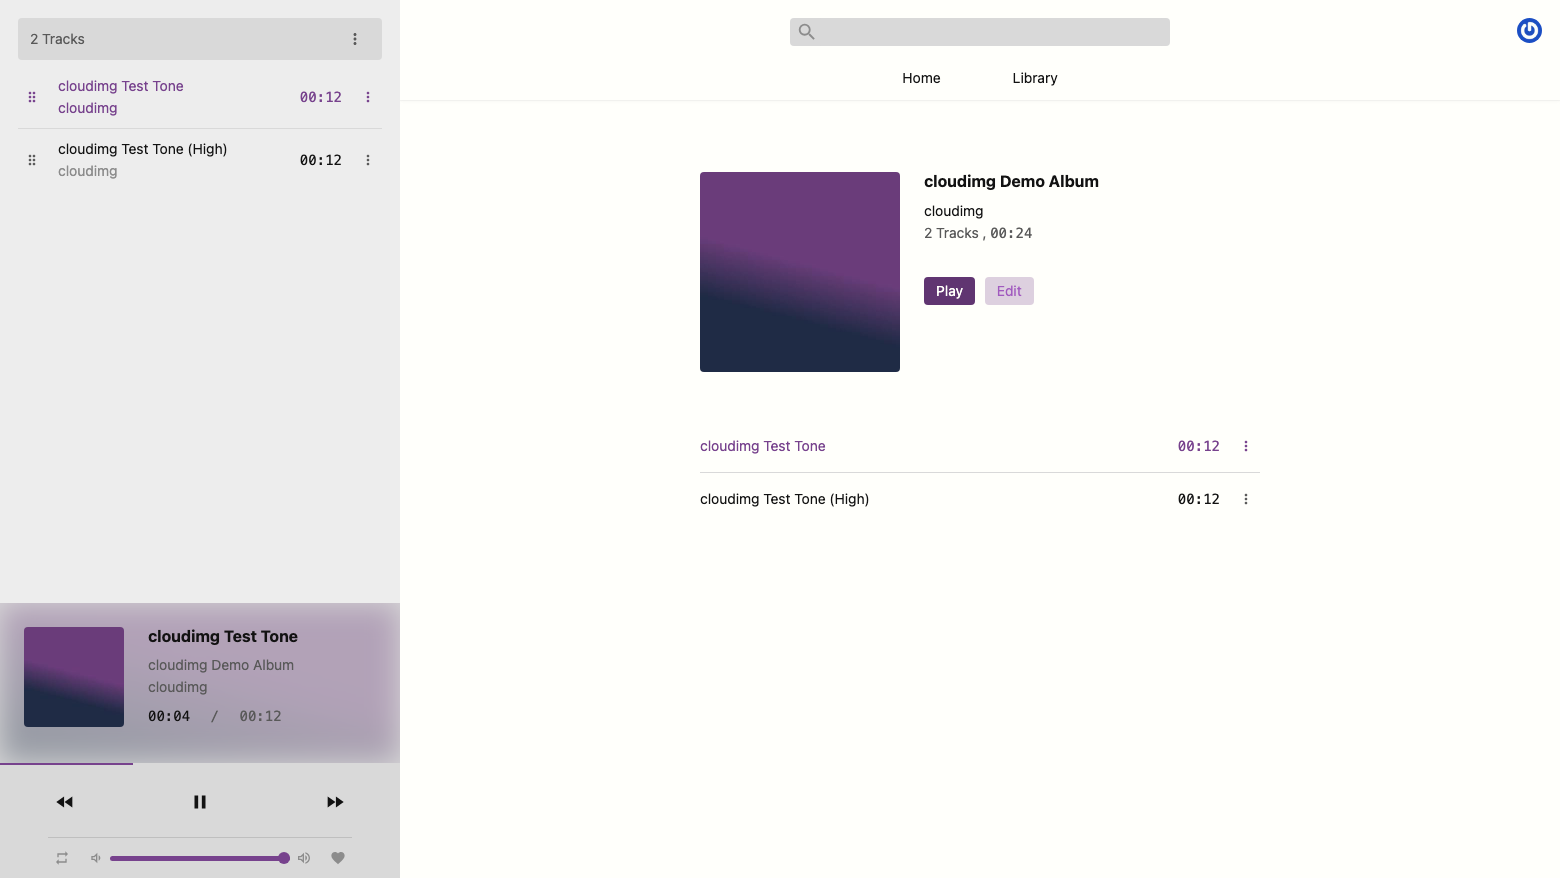Edit the cloudimg Demo Album
This screenshot has height=878, width=1560.
click(1009, 291)
